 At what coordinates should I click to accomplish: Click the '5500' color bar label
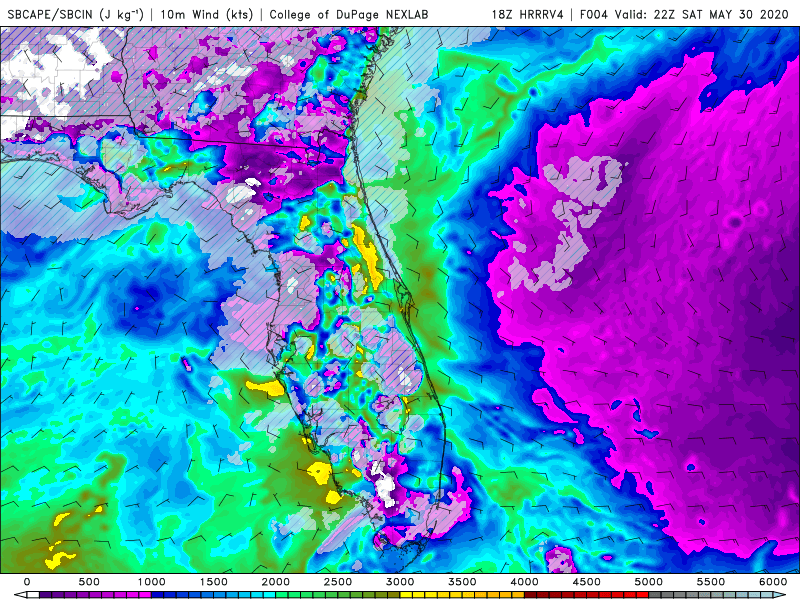[711, 582]
